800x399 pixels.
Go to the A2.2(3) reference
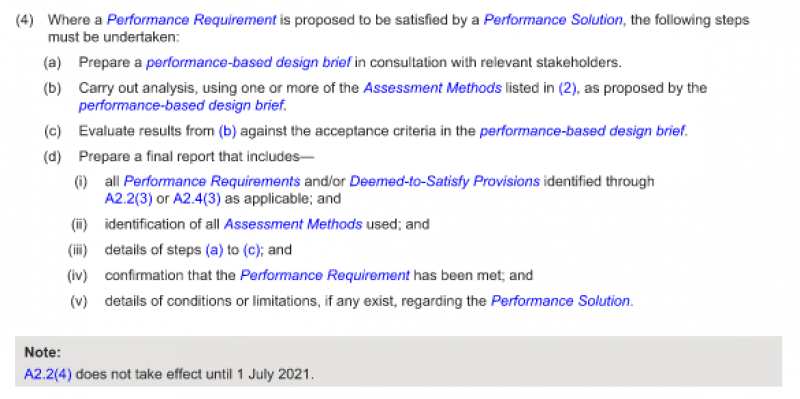pyautogui.click(x=128, y=199)
